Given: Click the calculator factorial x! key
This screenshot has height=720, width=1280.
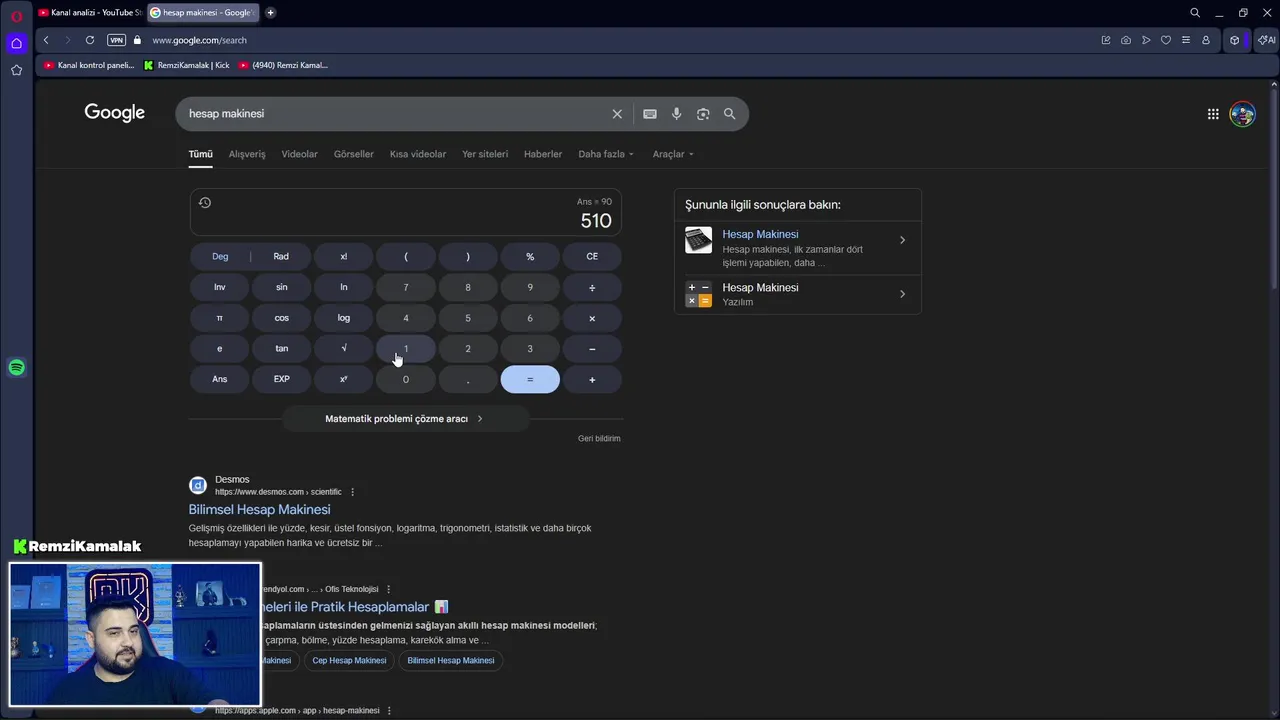Looking at the screenshot, I should tap(344, 257).
